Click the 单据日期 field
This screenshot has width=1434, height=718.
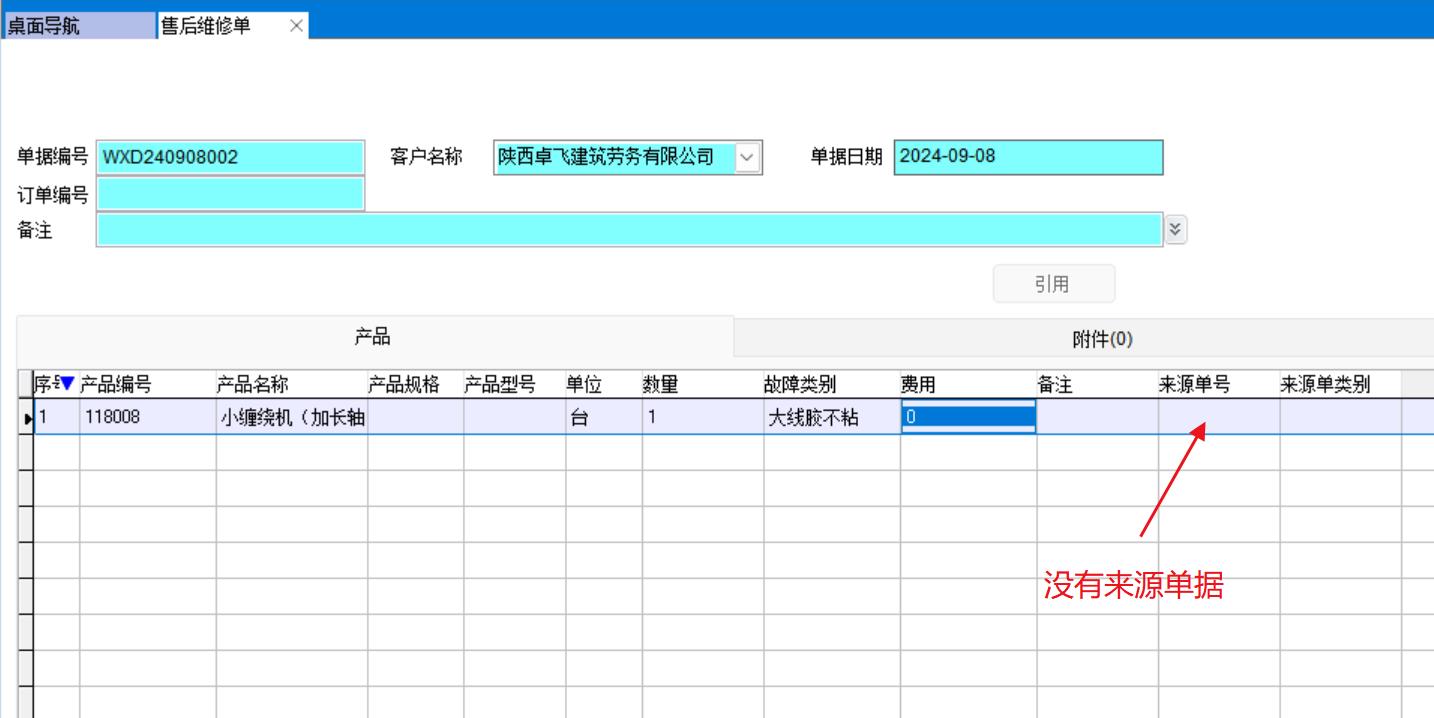[x=1028, y=158]
